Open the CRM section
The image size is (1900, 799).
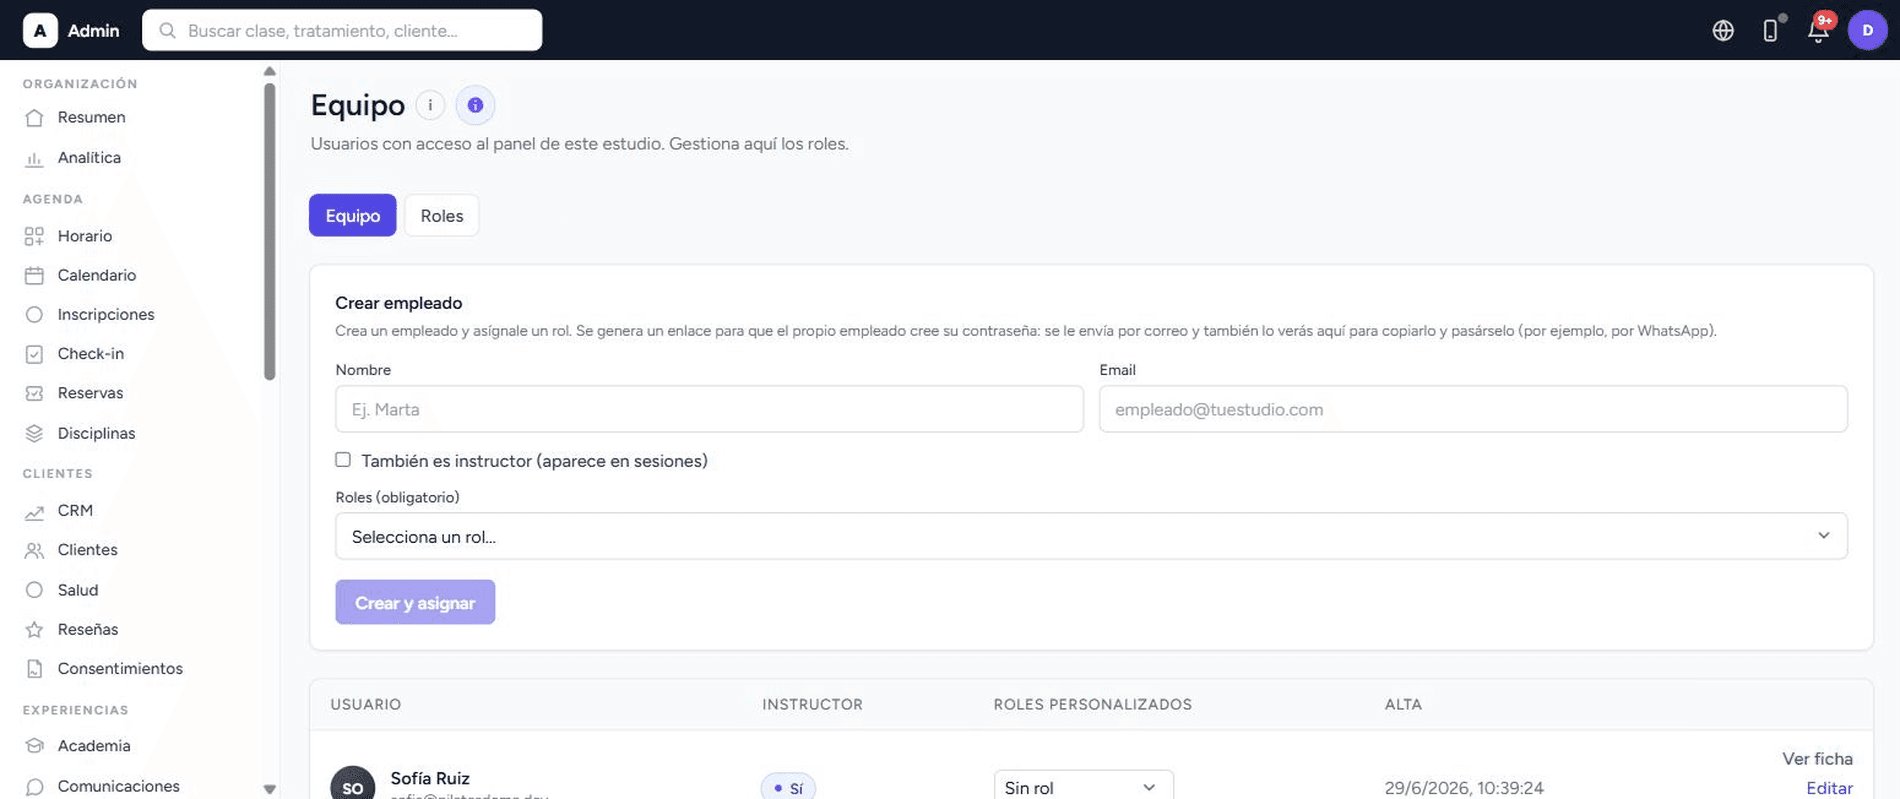[x=75, y=510]
